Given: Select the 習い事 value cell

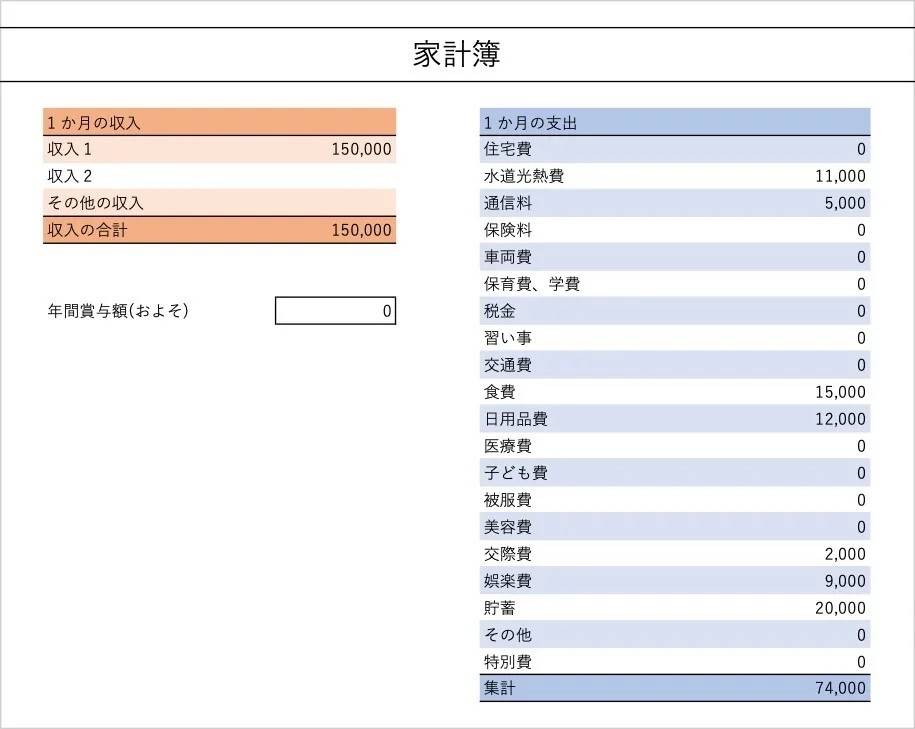Looking at the screenshot, I should click(x=861, y=338).
